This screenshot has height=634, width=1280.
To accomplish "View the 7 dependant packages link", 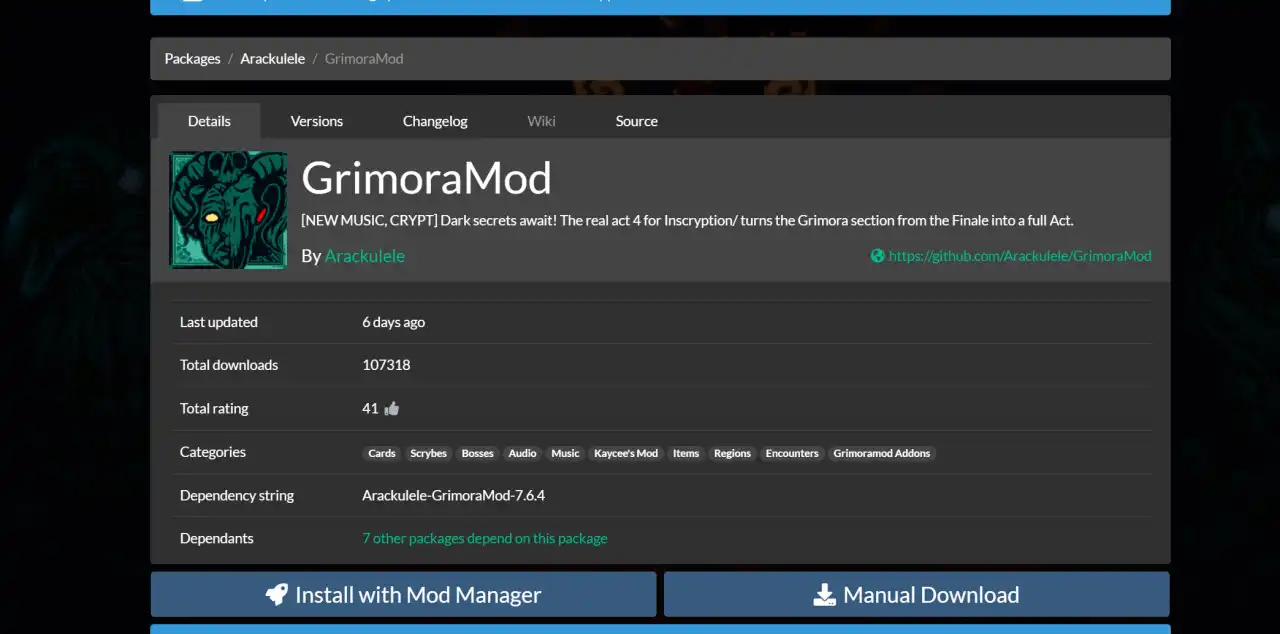I will (x=485, y=538).
